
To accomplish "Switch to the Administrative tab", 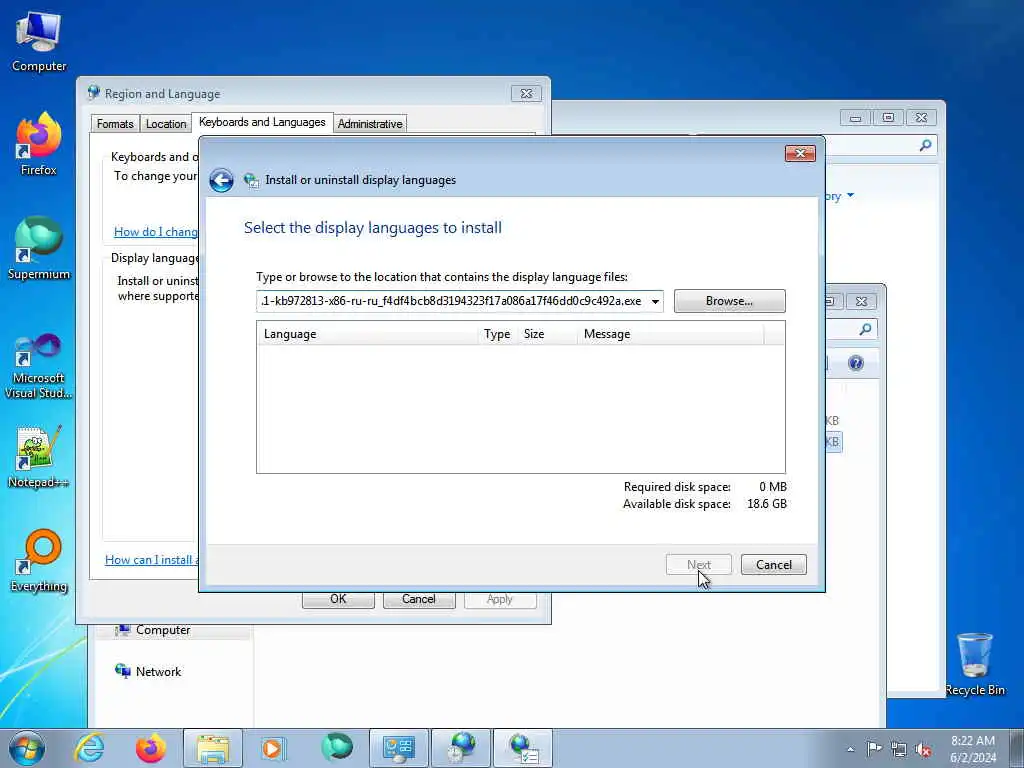I will click(x=370, y=123).
